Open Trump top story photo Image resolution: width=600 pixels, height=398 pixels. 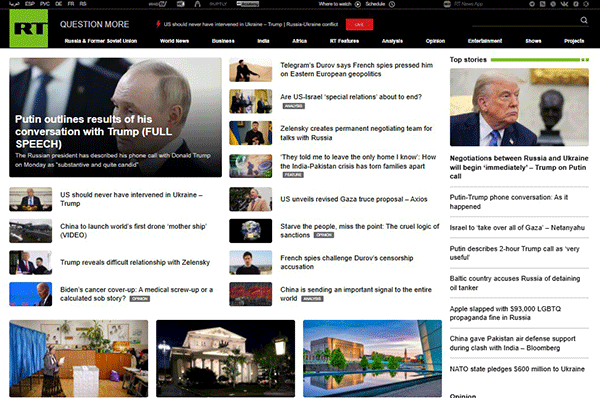[x=519, y=107]
